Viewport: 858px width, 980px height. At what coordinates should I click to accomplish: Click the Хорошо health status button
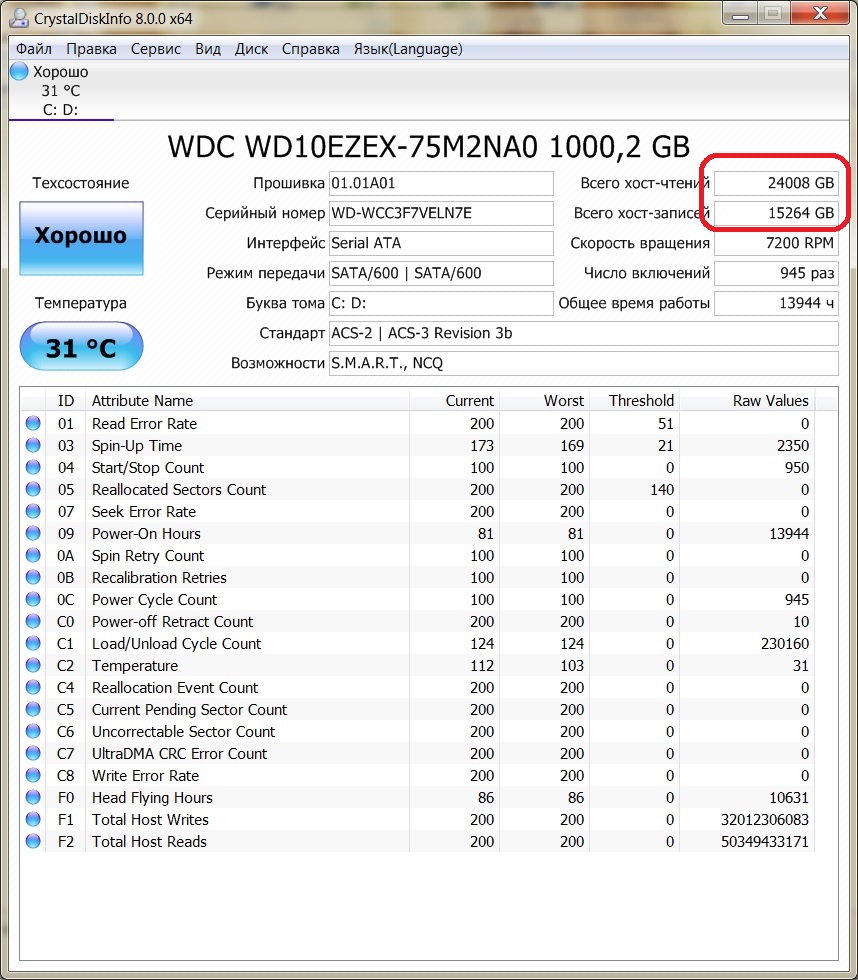[81, 238]
